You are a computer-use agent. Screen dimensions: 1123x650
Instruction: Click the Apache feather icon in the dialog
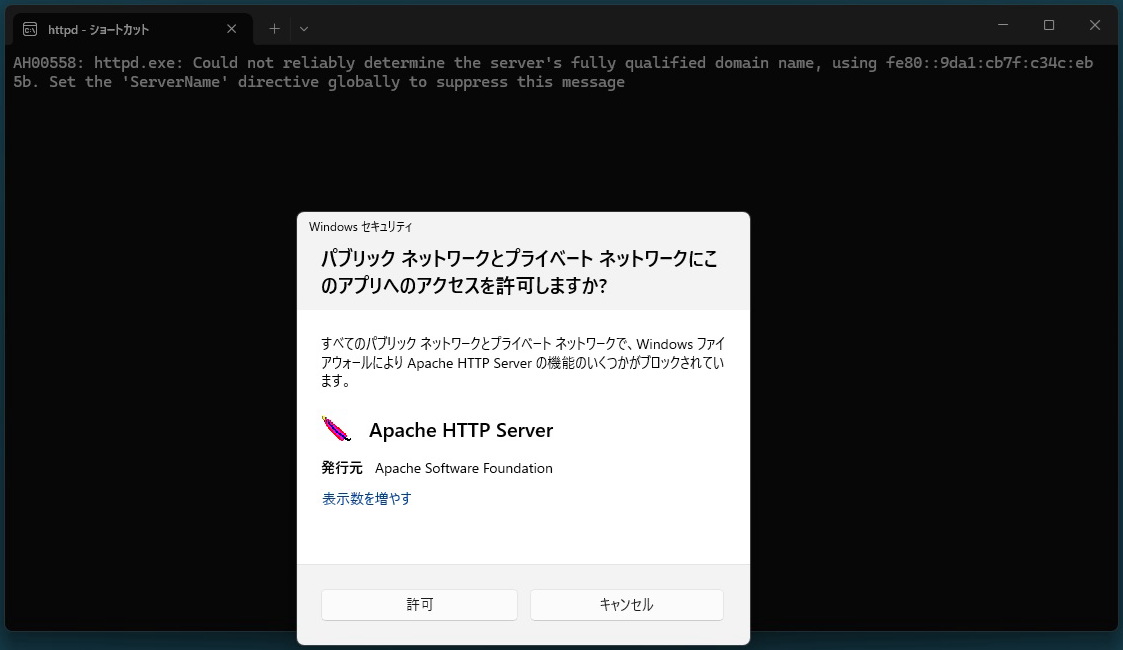click(x=336, y=429)
